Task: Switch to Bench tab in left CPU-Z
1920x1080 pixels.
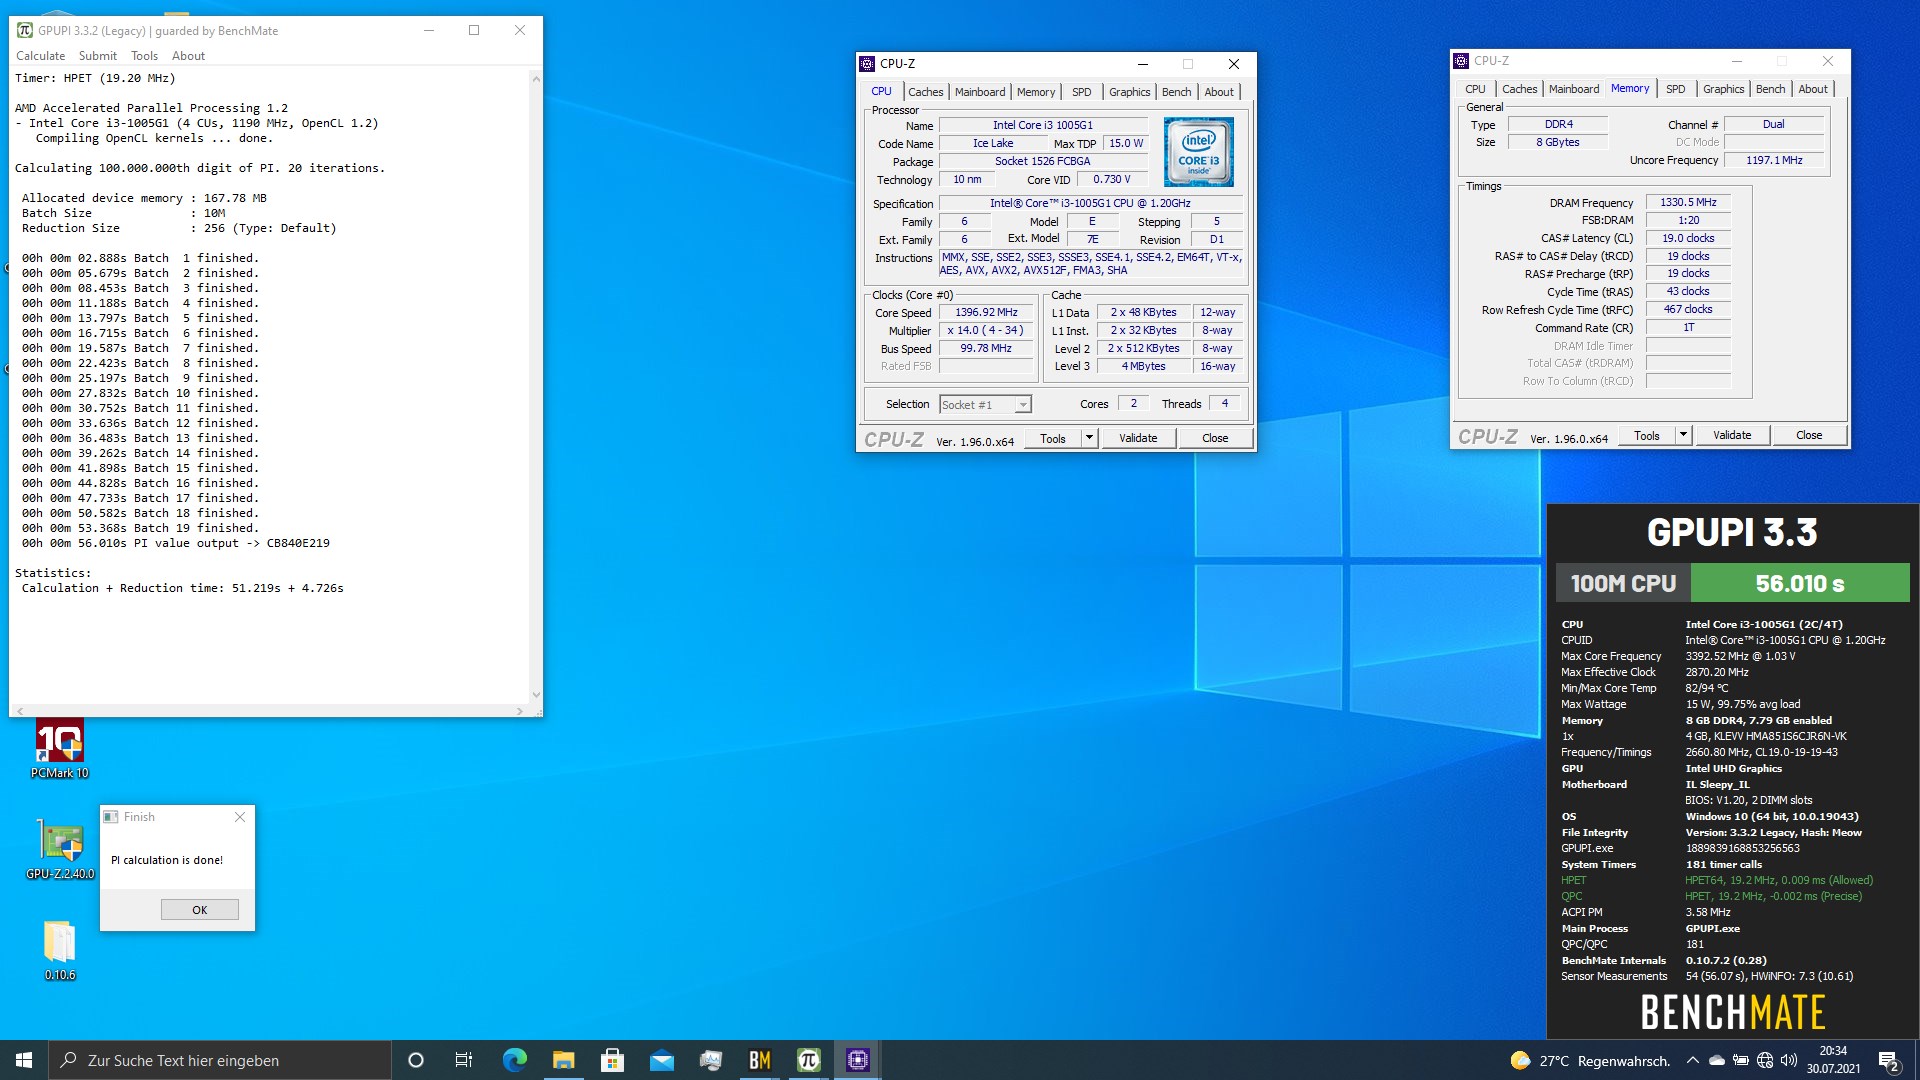Action: 1177,92
